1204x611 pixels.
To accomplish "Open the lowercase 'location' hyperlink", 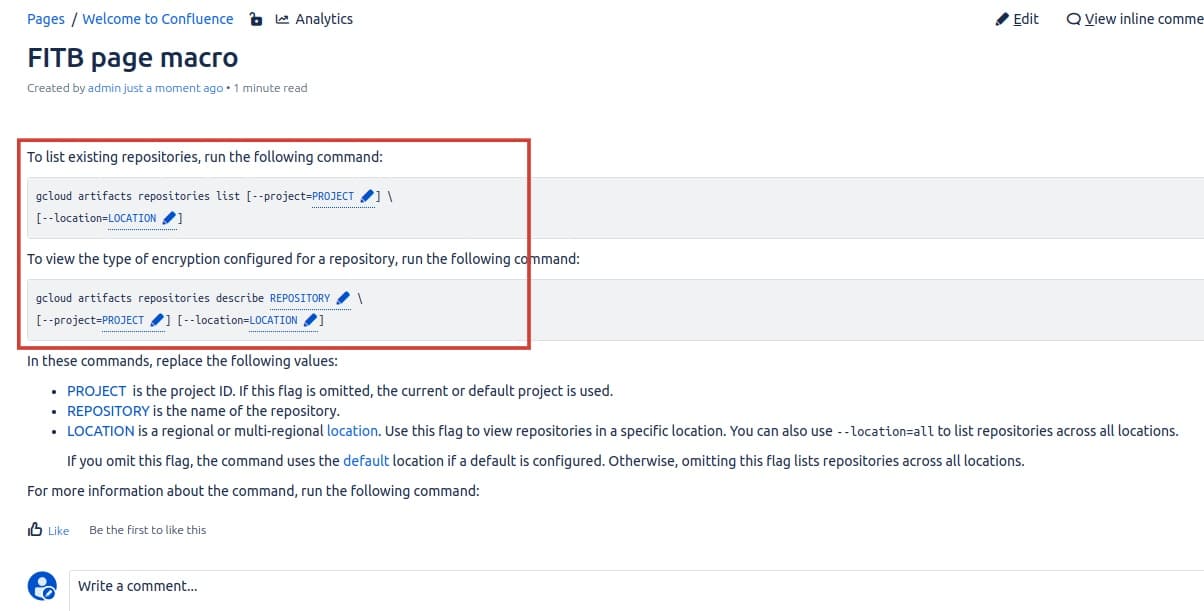I will [x=352, y=431].
